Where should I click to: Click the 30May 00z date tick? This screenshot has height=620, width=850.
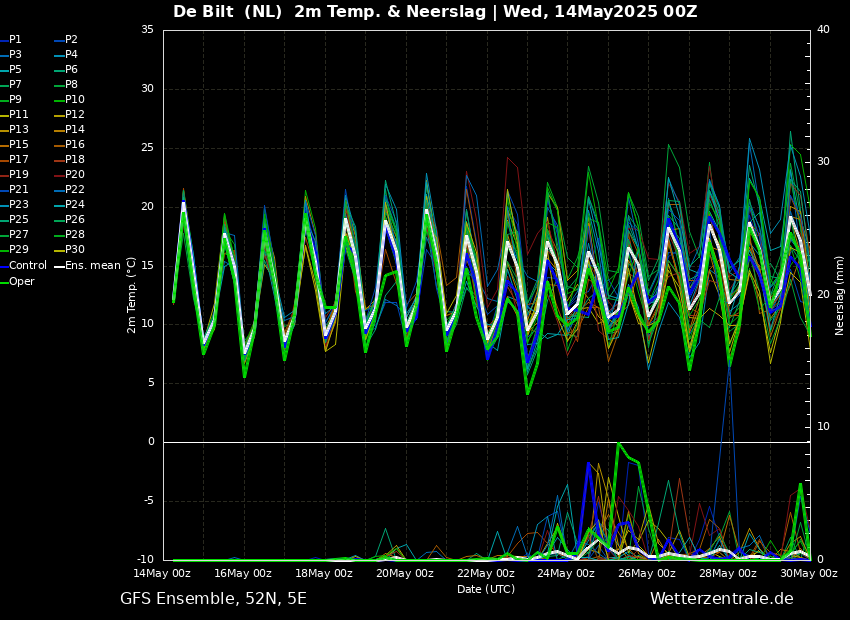pos(808,573)
